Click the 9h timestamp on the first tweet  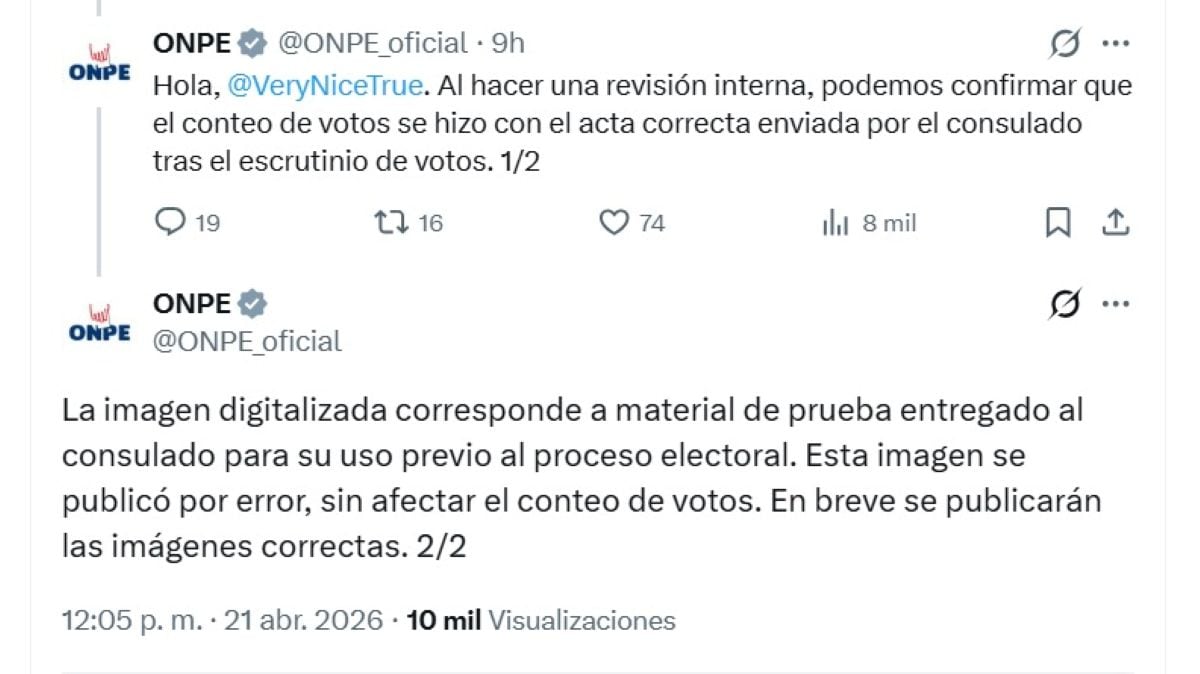[x=507, y=43]
